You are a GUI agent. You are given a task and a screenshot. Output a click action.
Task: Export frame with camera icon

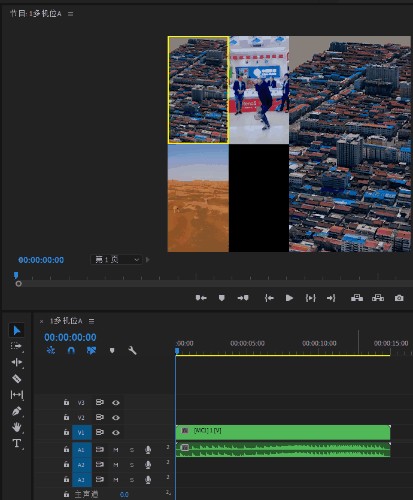(399, 298)
